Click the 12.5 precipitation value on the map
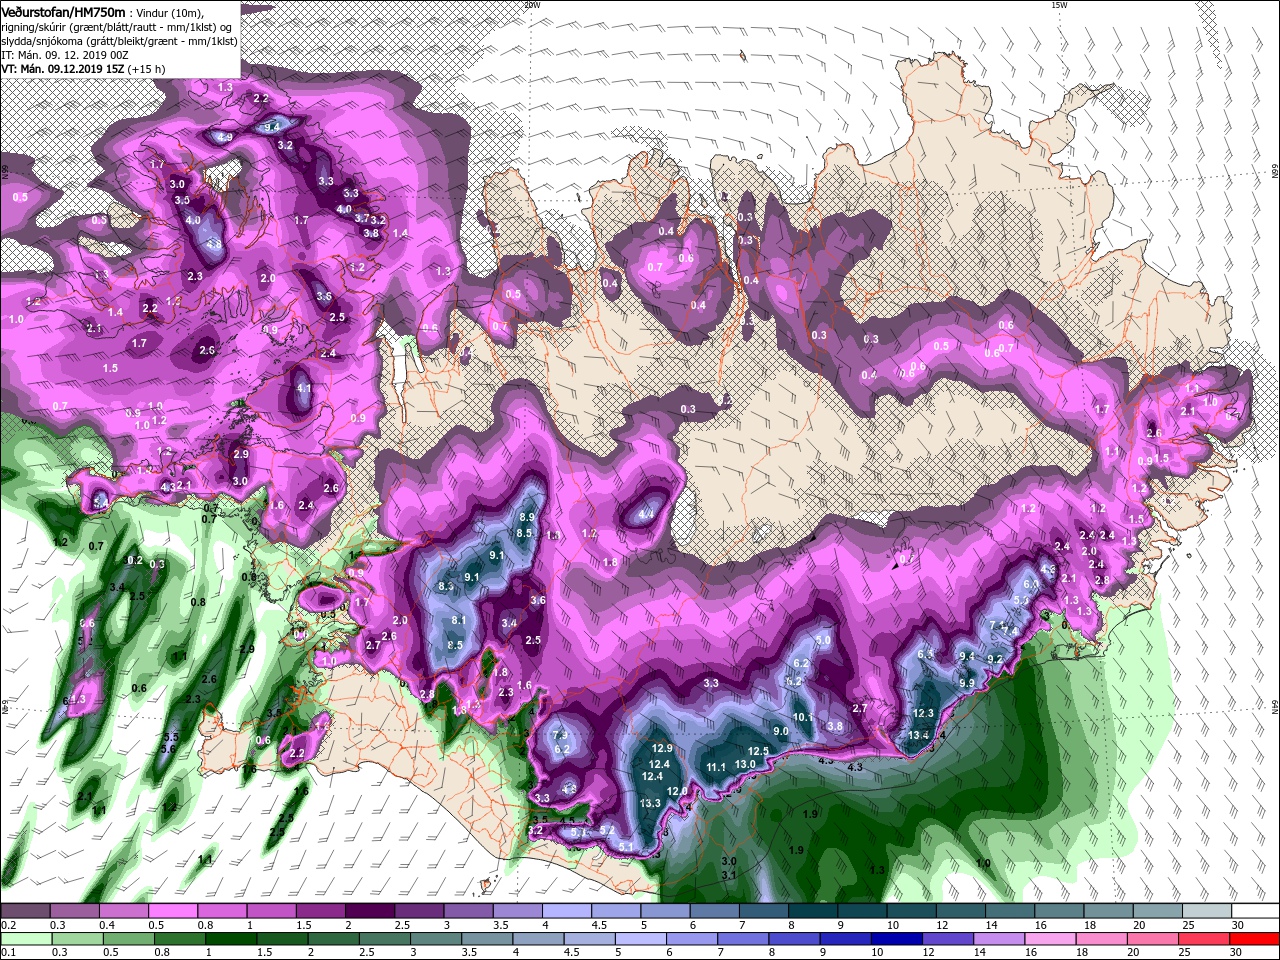 click(758, 751)
